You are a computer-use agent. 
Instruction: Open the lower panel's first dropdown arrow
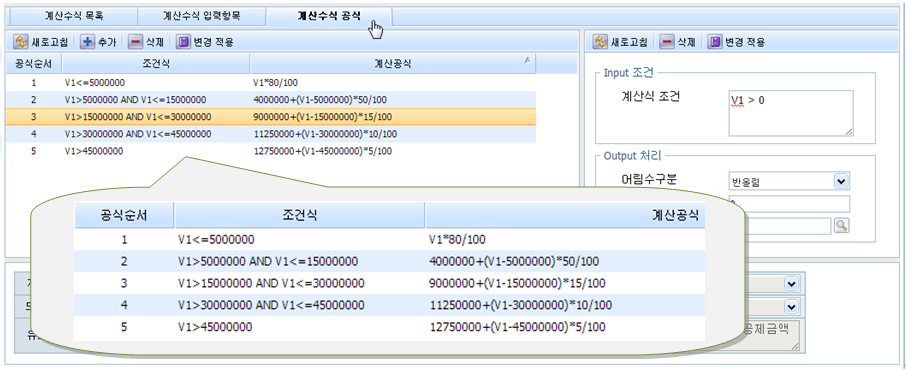tap(791, 284)
